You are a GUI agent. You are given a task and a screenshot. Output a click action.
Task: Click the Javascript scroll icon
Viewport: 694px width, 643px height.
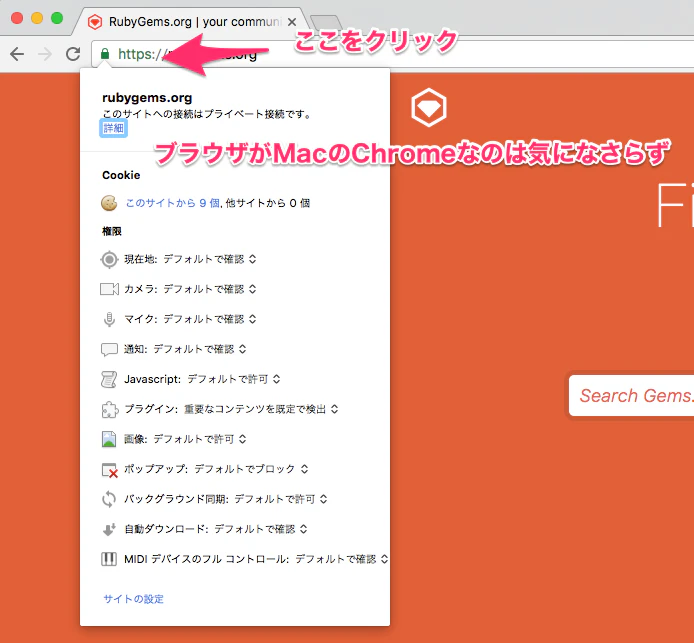[109, 379]
